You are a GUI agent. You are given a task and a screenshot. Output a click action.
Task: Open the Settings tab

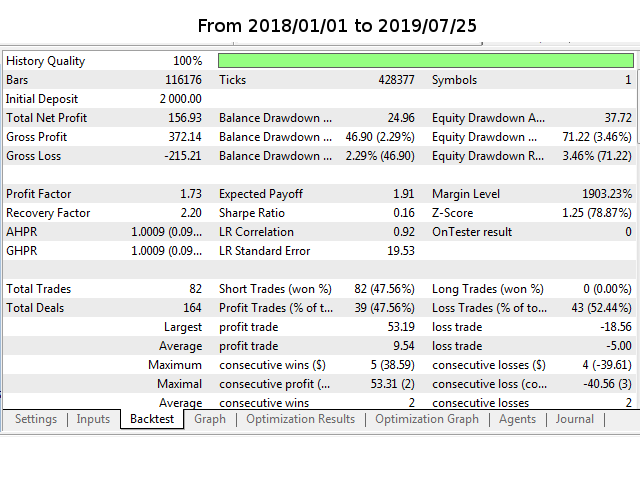[36, 419]
